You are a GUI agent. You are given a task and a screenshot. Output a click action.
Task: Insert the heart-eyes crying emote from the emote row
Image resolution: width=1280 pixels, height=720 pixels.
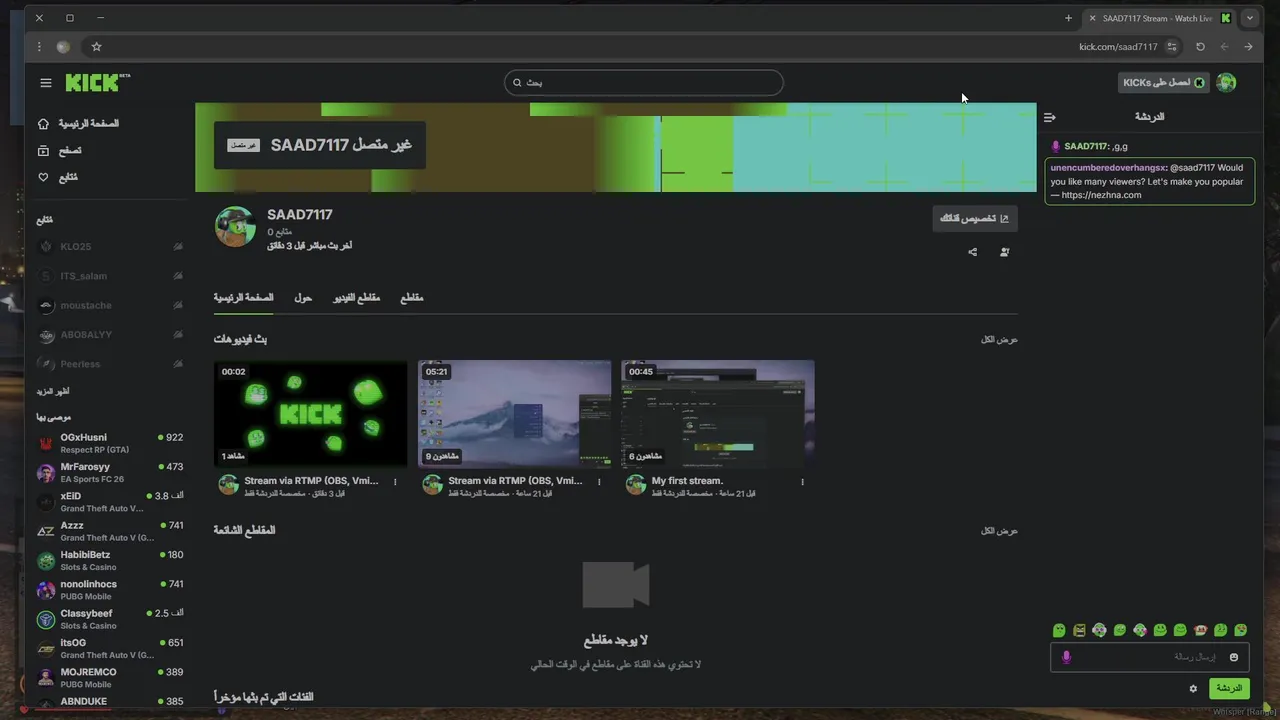click(1240, 630)
